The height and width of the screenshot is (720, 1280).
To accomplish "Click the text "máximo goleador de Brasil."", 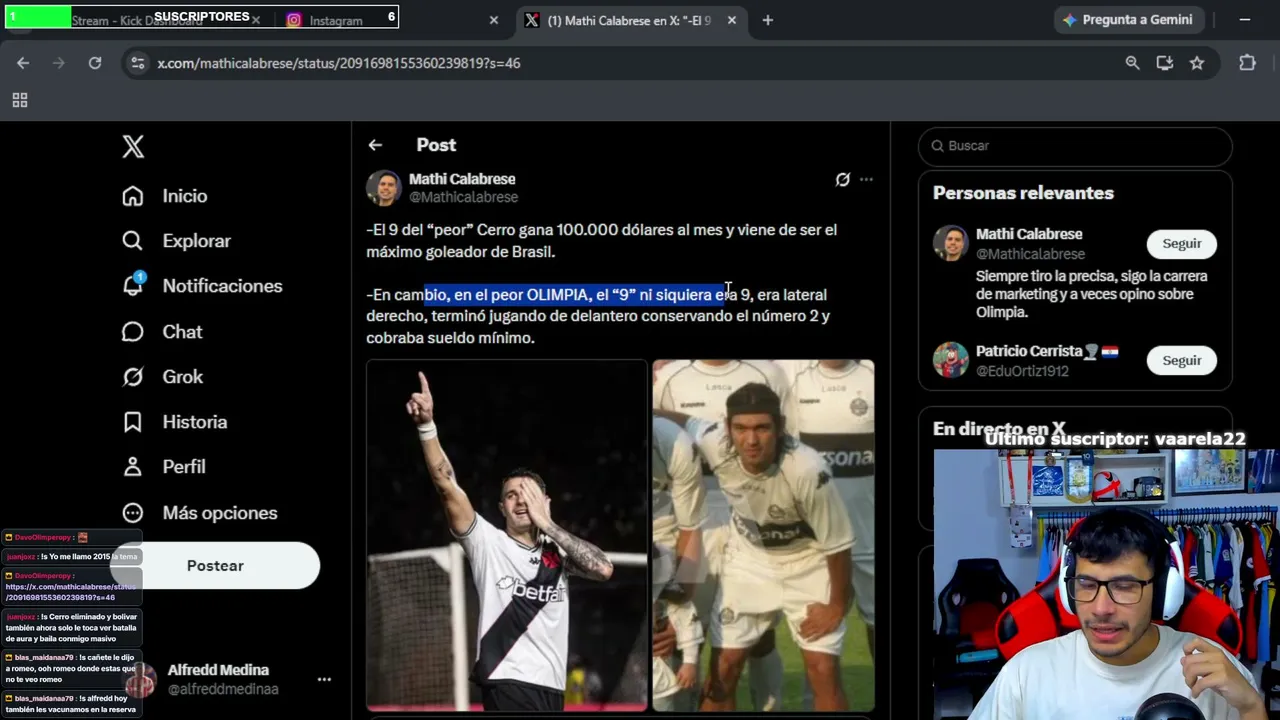I will (x=460, y=252).
